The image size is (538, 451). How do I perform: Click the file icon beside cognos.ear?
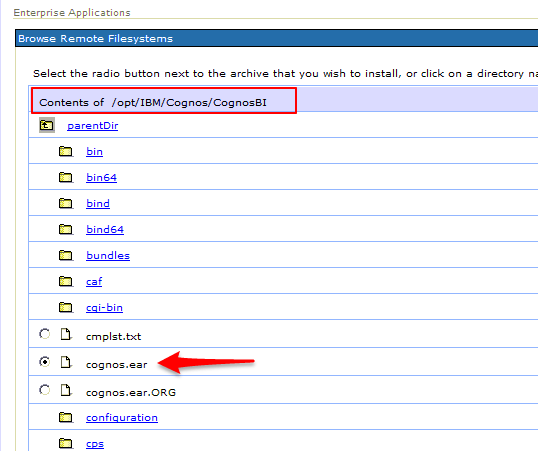[x=66, y=362]
